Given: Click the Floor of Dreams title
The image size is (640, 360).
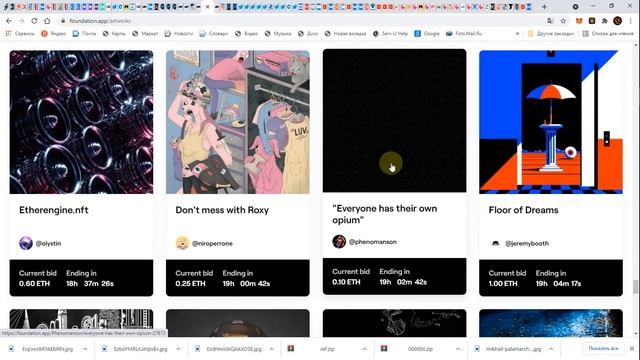Looking at the screenshot, I should pyautogui.click(x=523, y=210).
